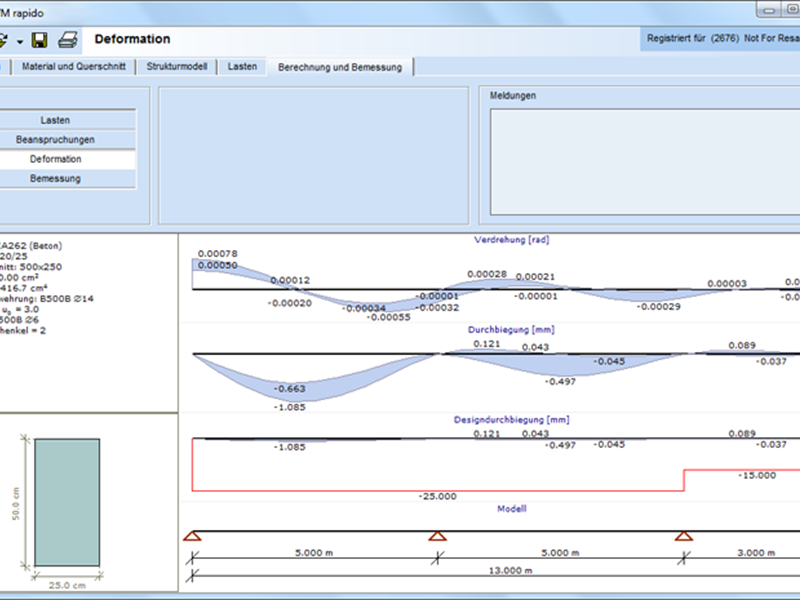Select the middle support triangle at 5 m
The image size is (800, 600).
(x=437, y=537)
